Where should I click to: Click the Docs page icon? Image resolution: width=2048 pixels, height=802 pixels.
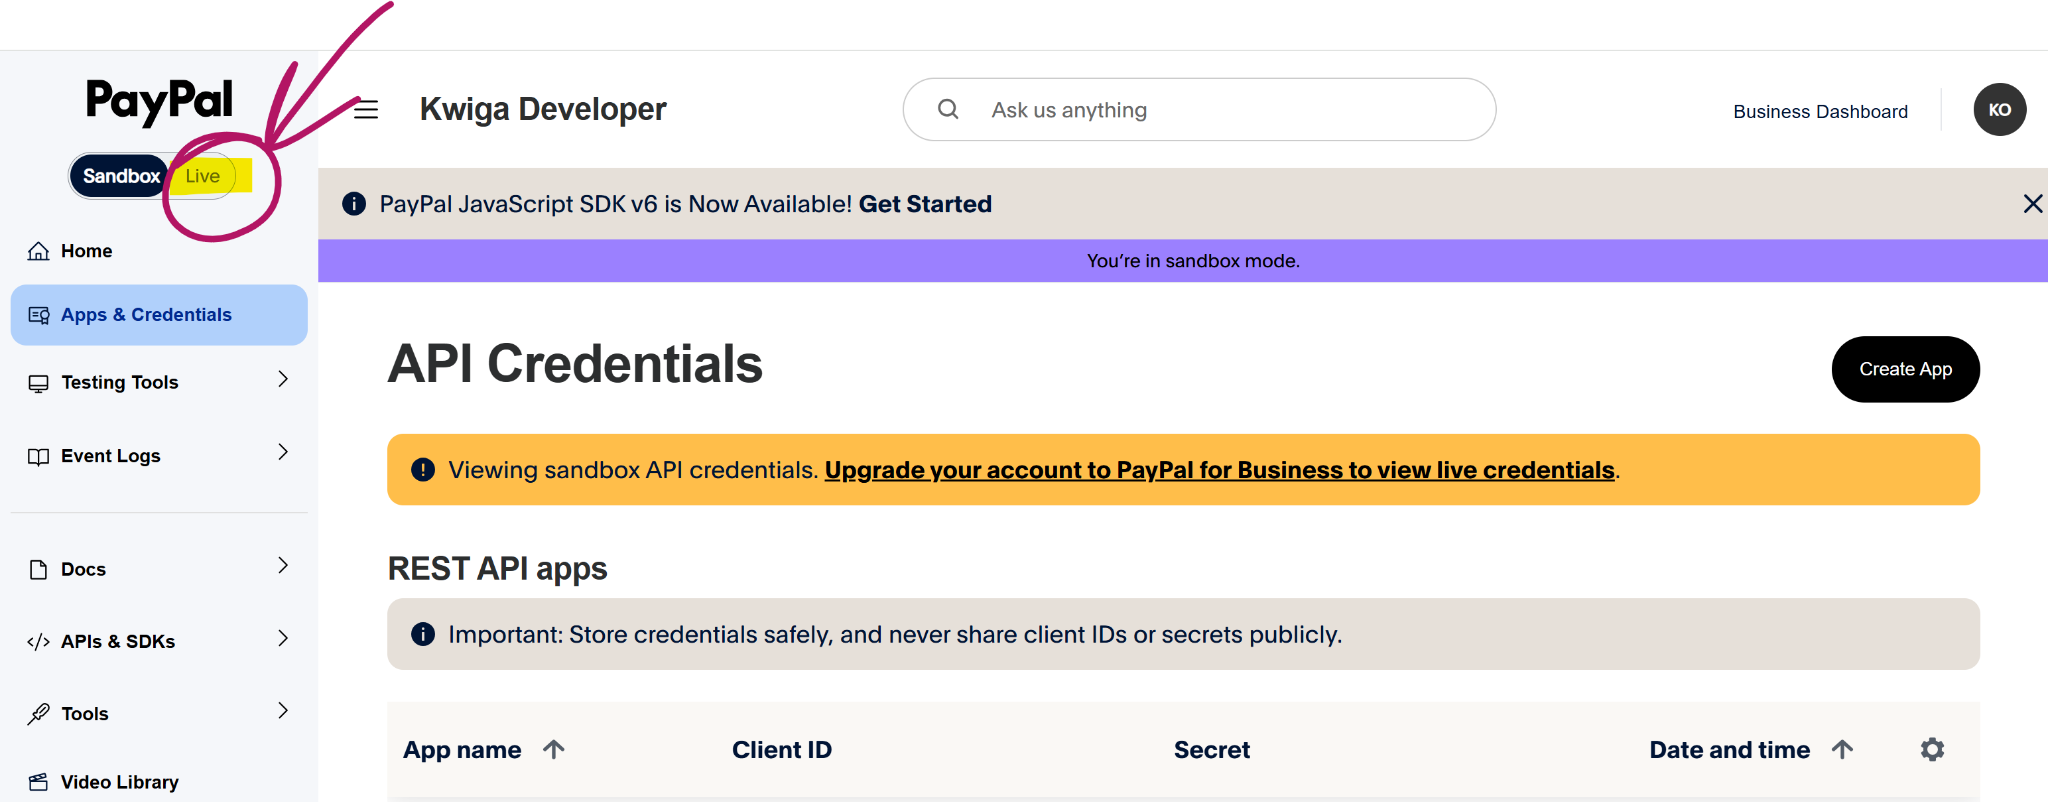[x=38, y=569]
